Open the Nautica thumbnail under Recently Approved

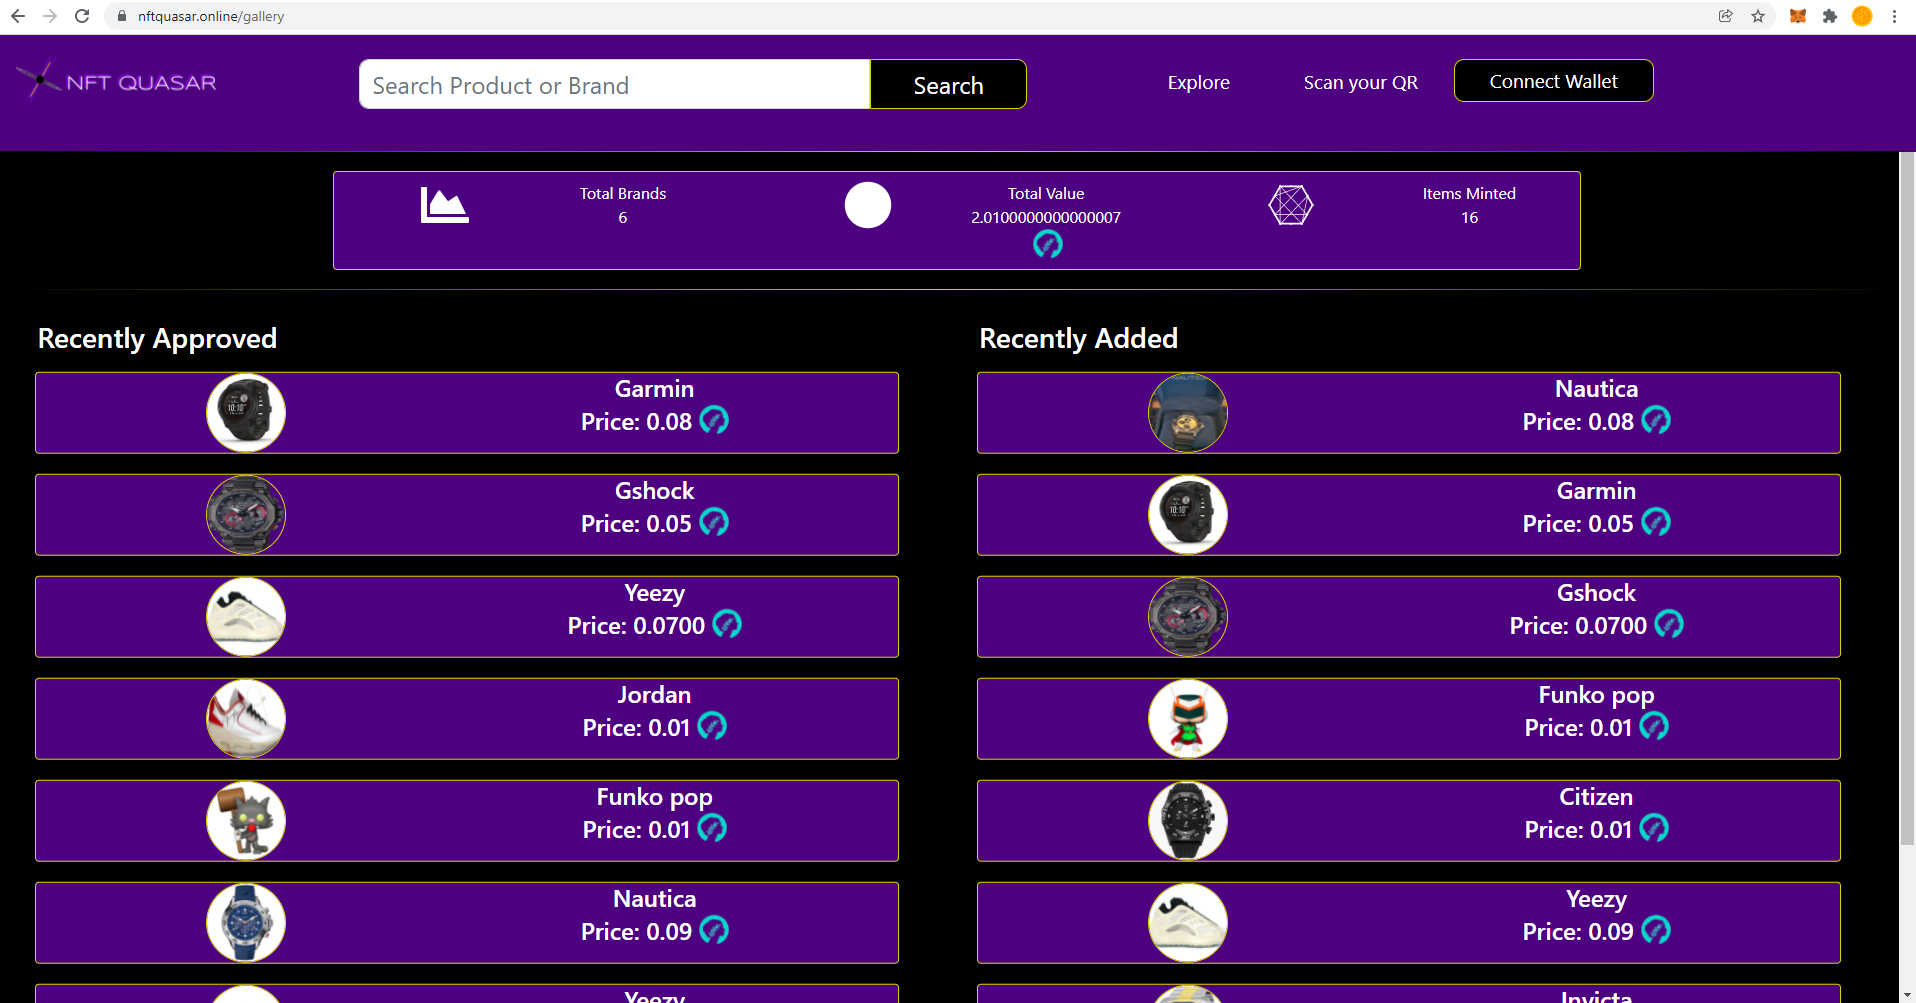click(x=246, y=923)
